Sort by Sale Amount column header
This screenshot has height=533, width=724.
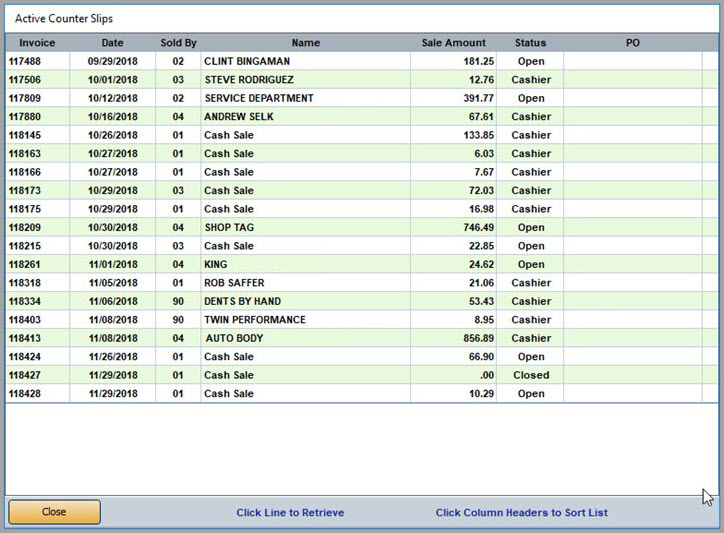453,43
